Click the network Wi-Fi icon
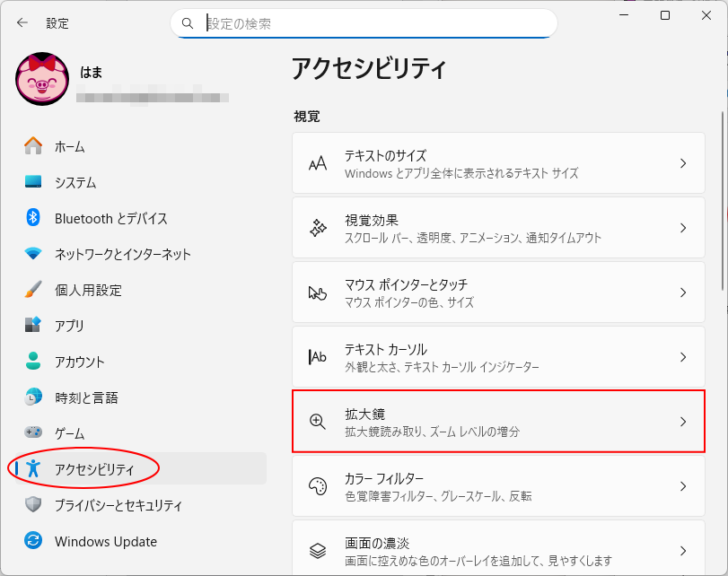Viewport: 728px width, 576px height. pyautogui.click(x=33, y=253)
